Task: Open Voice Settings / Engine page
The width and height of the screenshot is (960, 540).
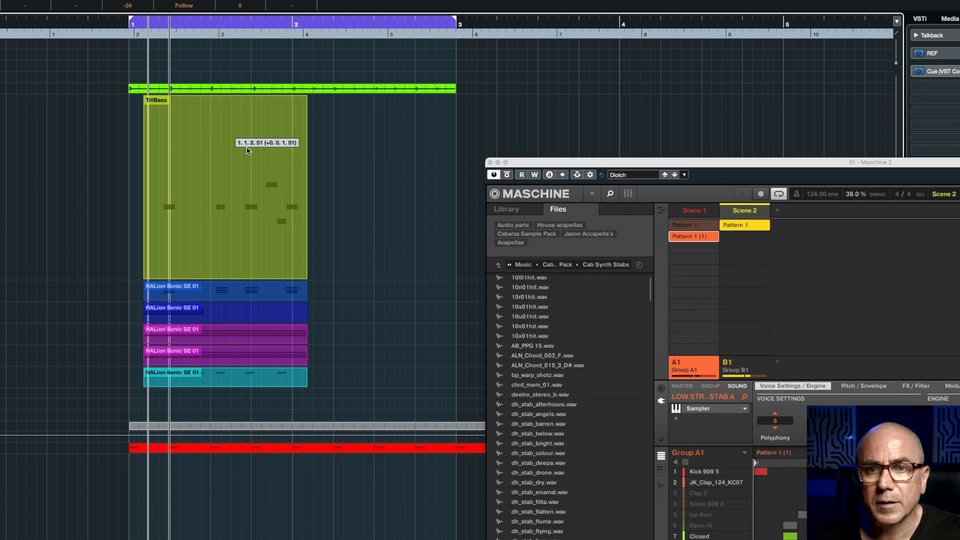Action: coord(792,386)
